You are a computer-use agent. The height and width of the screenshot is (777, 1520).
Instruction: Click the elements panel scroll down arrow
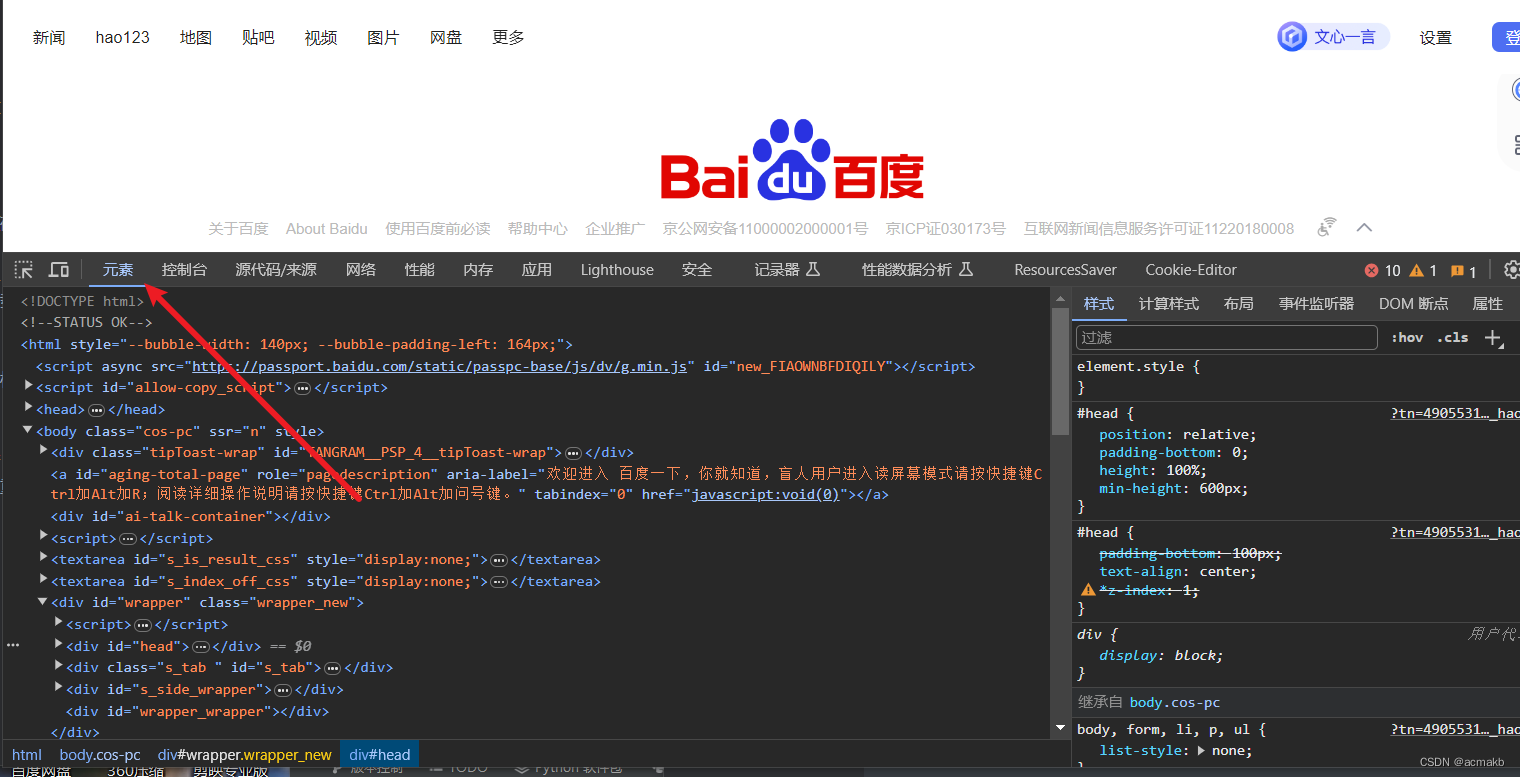pos(1061,728)
